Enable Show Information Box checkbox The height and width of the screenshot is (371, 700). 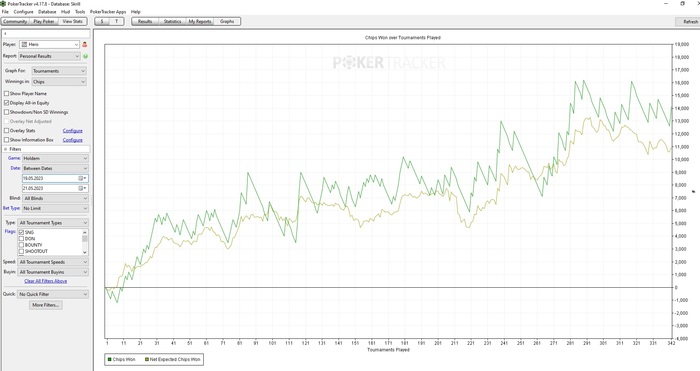(x=6, y=140)
